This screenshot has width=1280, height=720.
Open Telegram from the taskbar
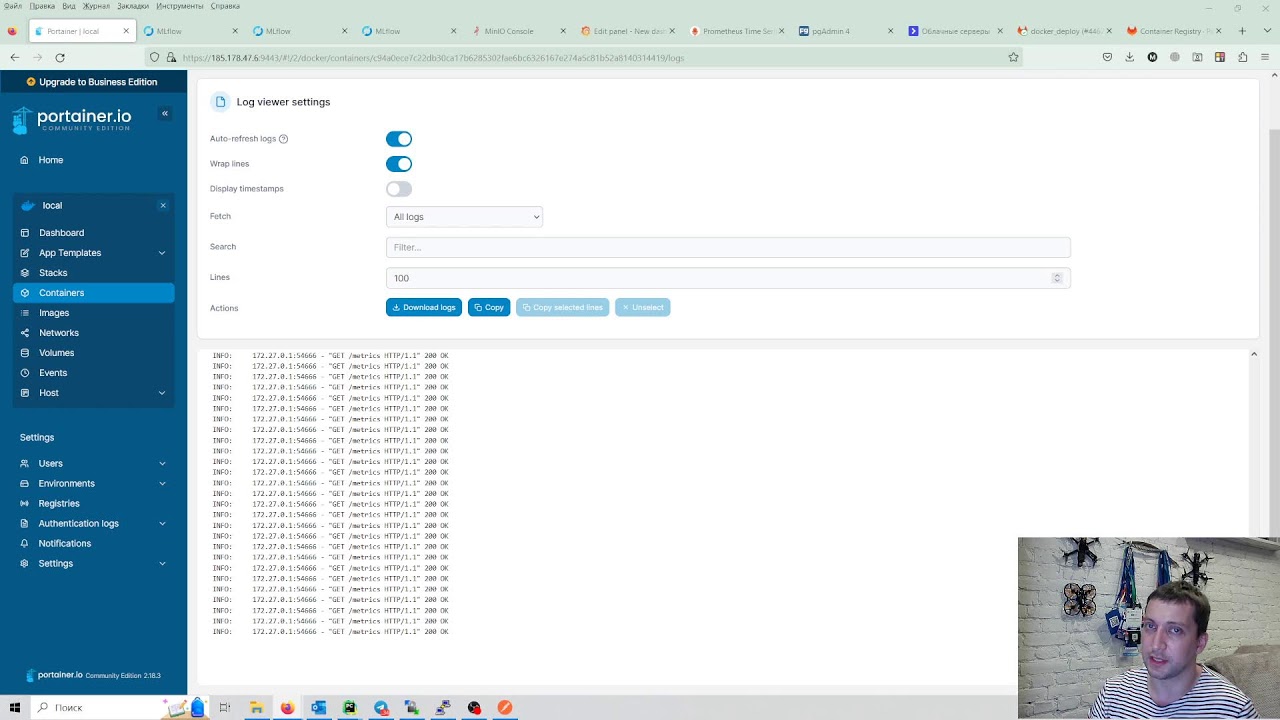[381, 707]
